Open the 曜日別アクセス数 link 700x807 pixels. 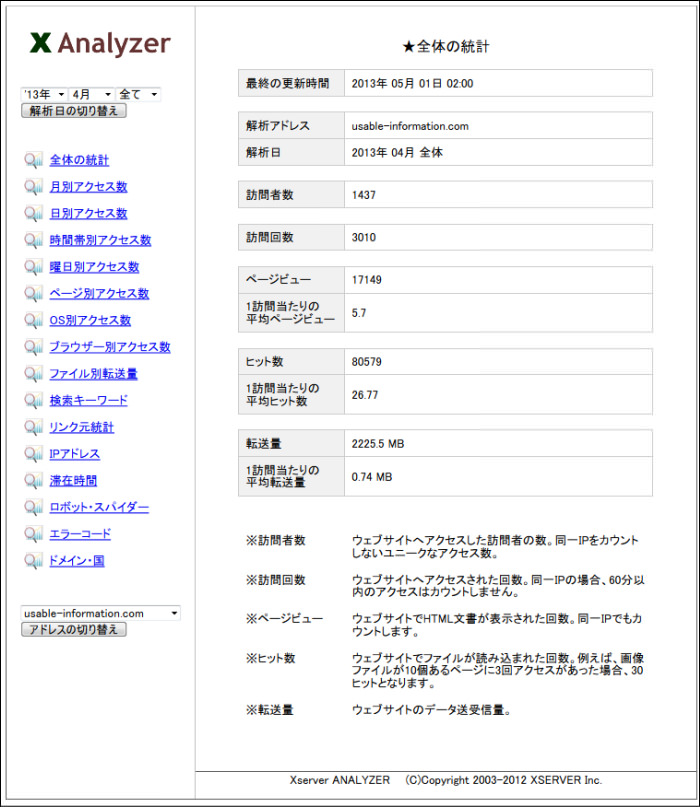[x=94, y=267]
